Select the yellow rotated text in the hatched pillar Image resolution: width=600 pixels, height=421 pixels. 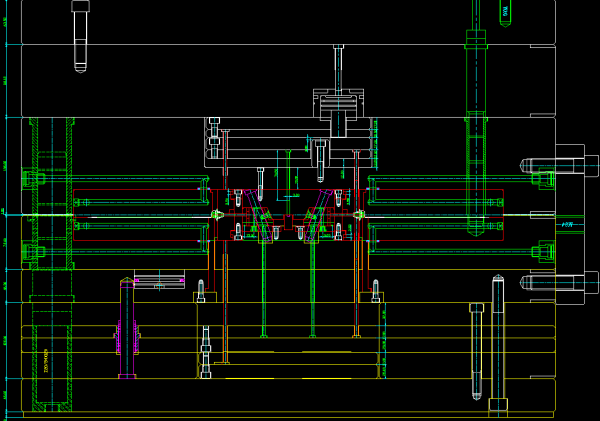coord(46,361)
